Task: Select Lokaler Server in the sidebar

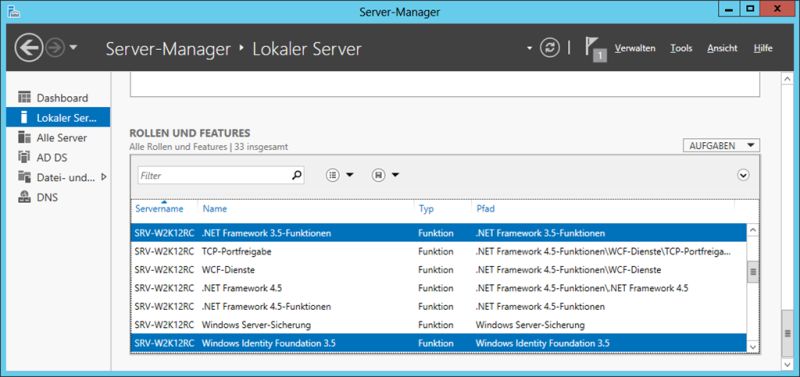Action: [x=58, y=117]
